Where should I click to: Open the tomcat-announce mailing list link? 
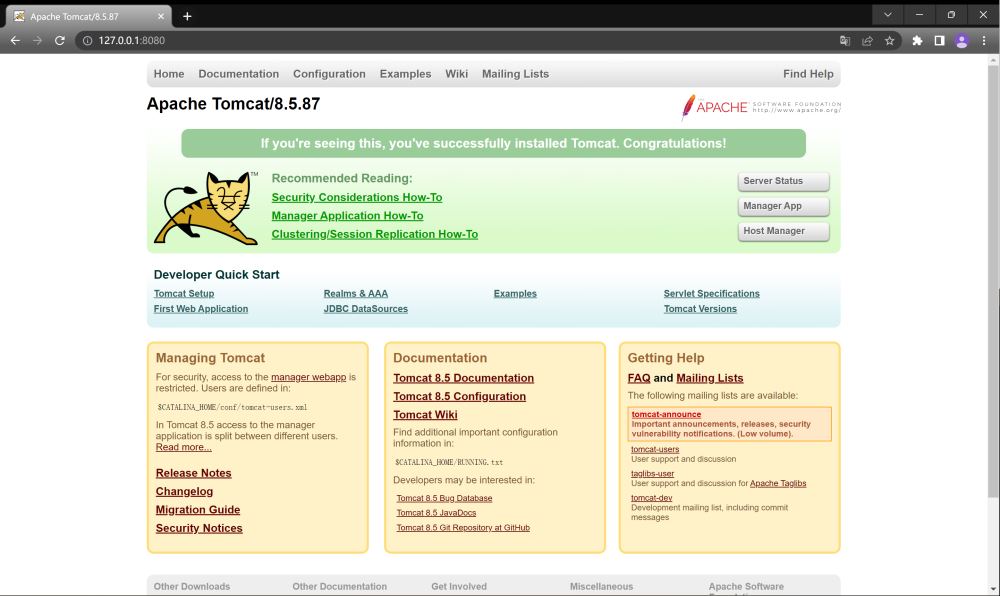pos(666,414)
